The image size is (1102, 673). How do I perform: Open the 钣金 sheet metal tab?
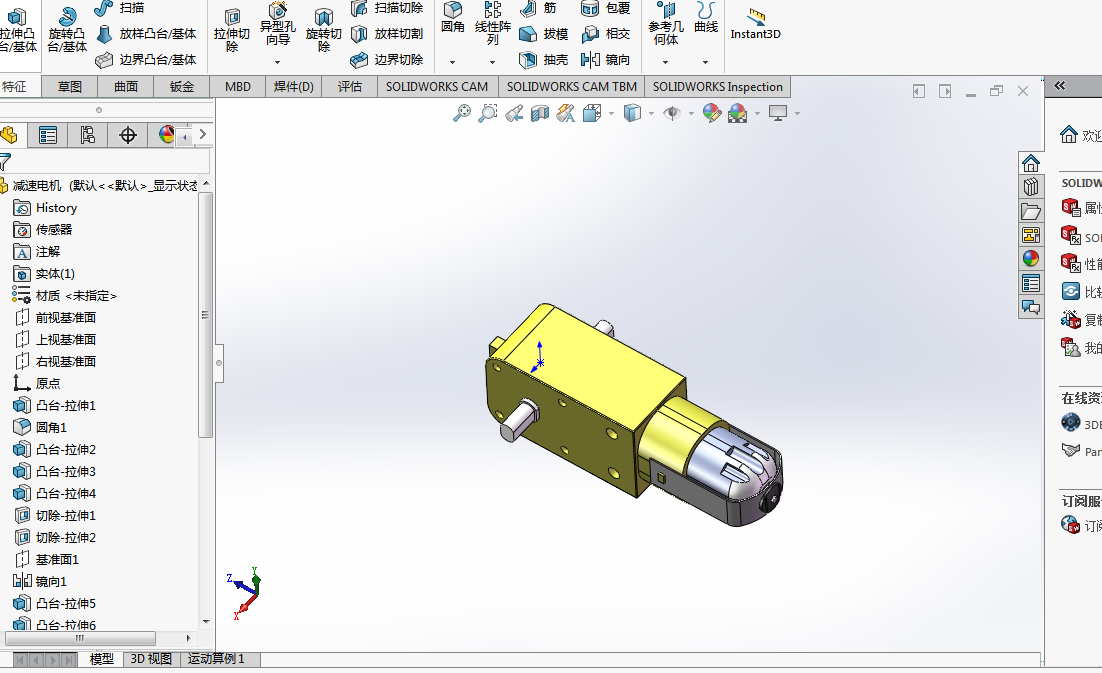click(181, 86)
